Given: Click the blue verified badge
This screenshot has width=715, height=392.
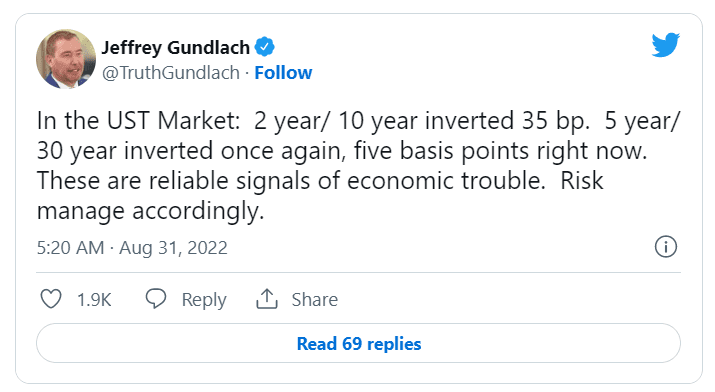Looking at the screenshot, I should (264, 47).
